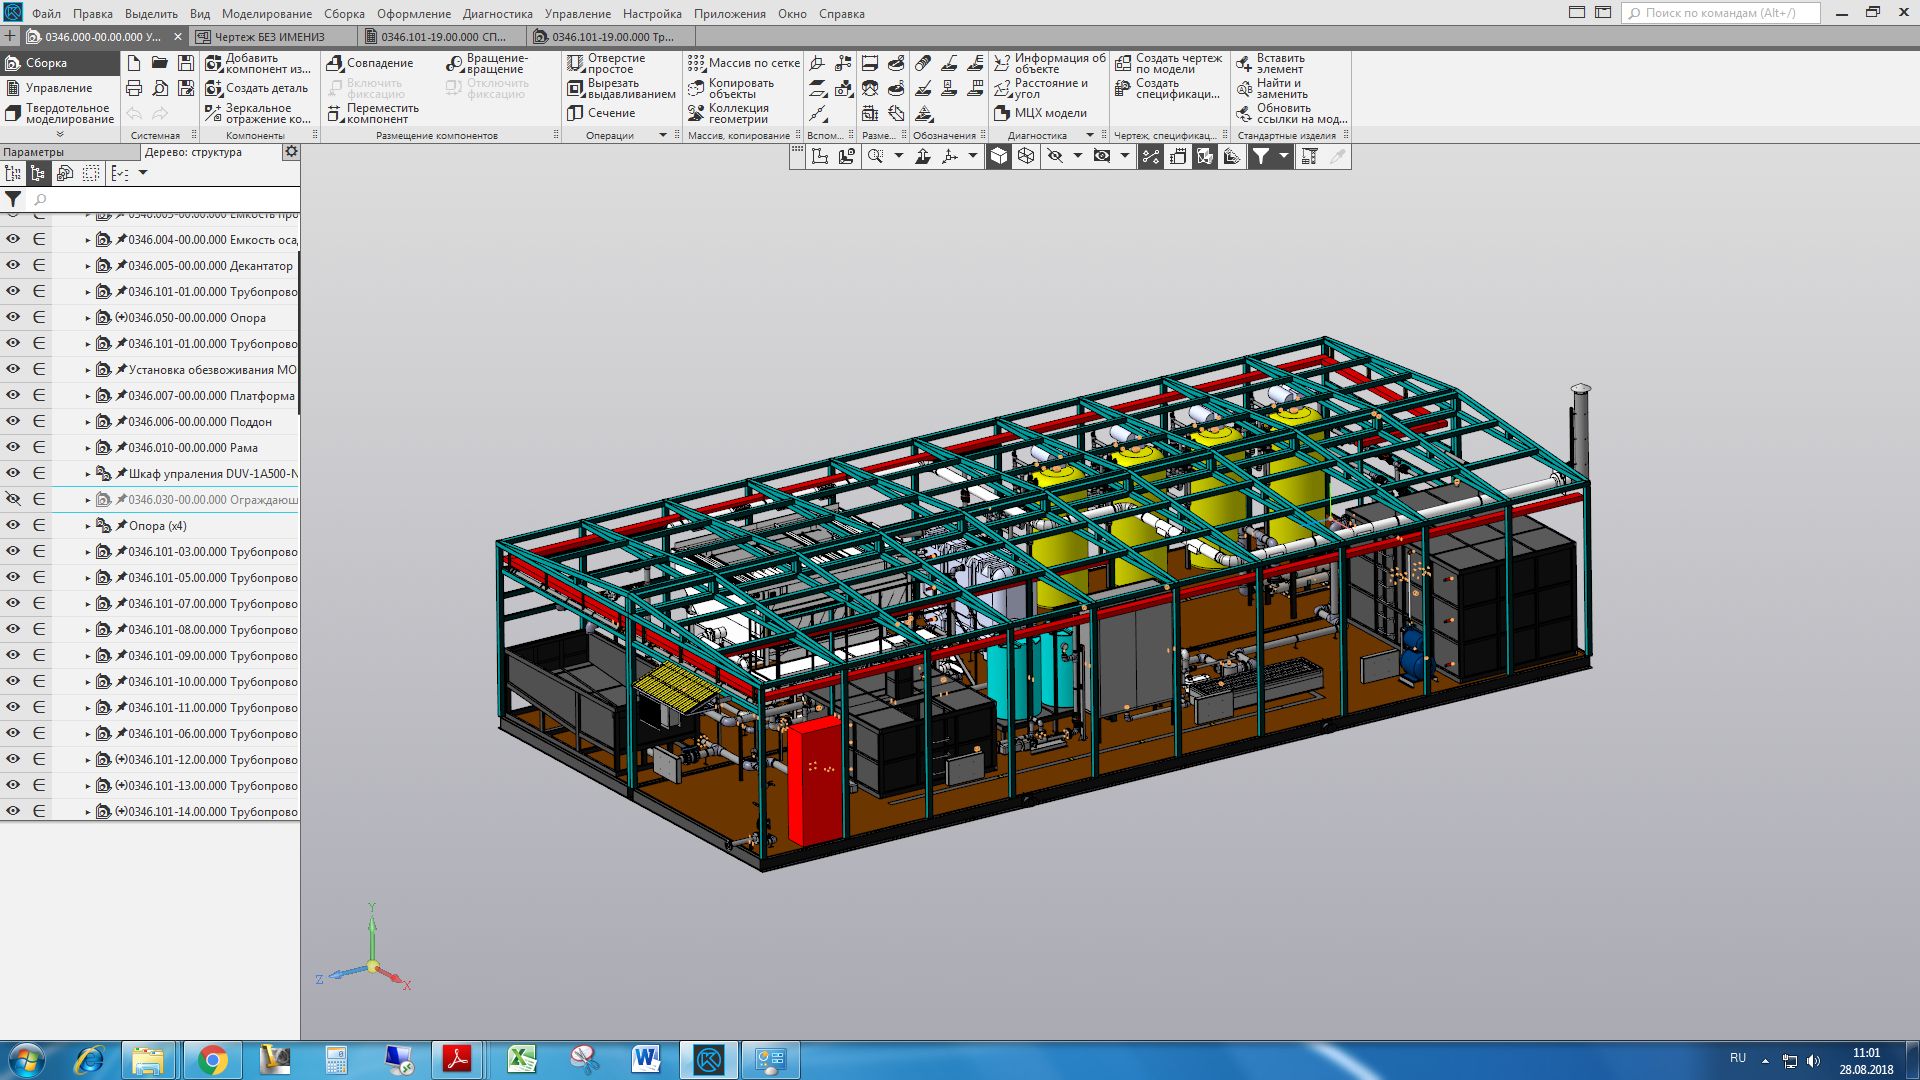
Task: Switch to the Чертеж БЕЗ ИМЕНИ3 tab
Action: (269, 37)
